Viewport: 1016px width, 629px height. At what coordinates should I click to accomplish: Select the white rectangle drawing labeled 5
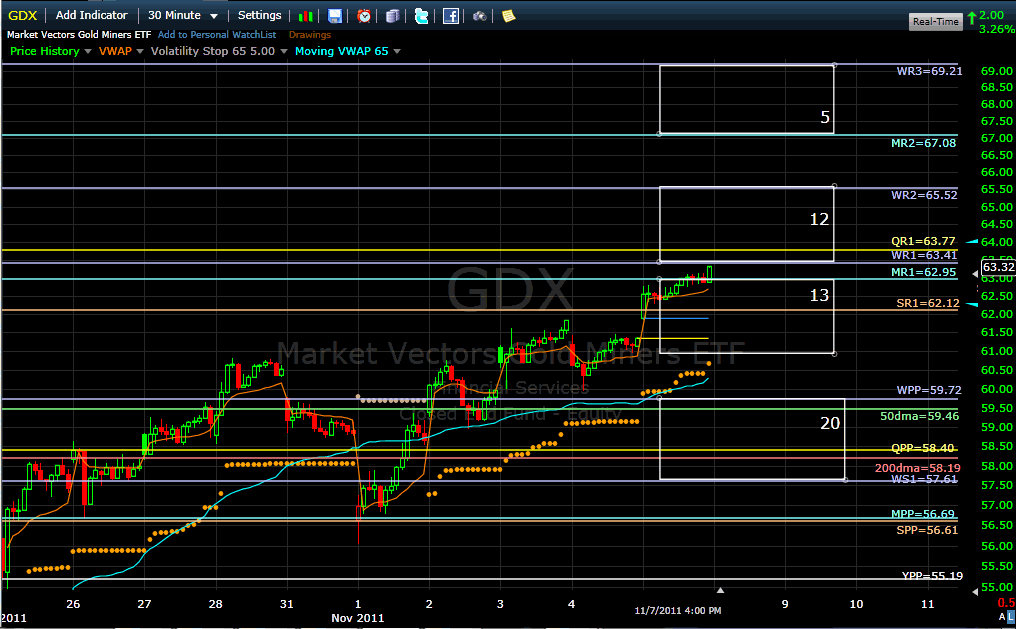pos(746,100)
